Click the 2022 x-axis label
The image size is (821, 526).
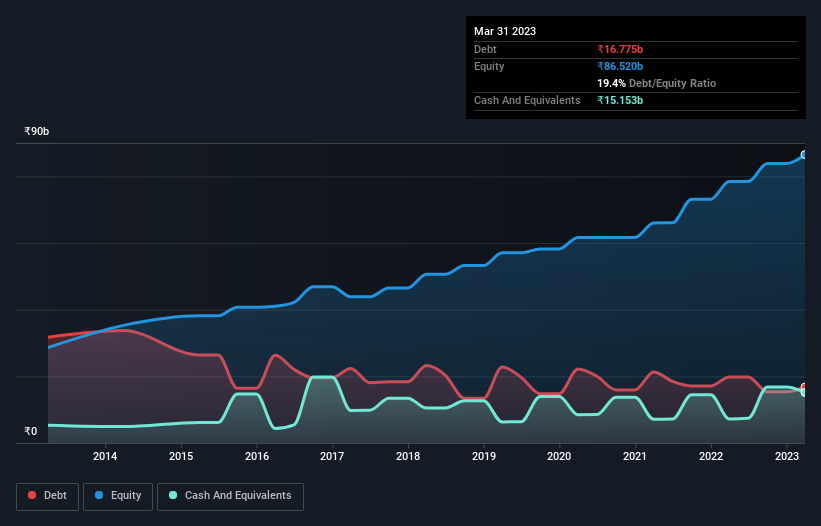tap(711, 456)
